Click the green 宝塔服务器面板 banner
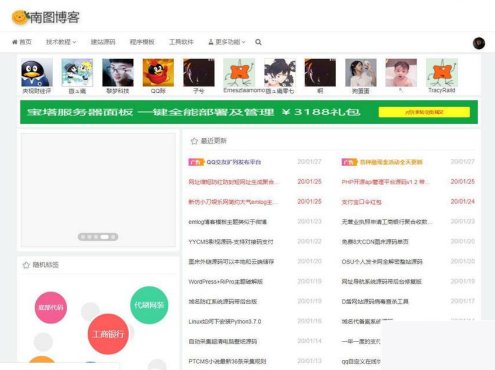Screen dimensions: 495x370 pyautogui.click(x=249, y=112)
